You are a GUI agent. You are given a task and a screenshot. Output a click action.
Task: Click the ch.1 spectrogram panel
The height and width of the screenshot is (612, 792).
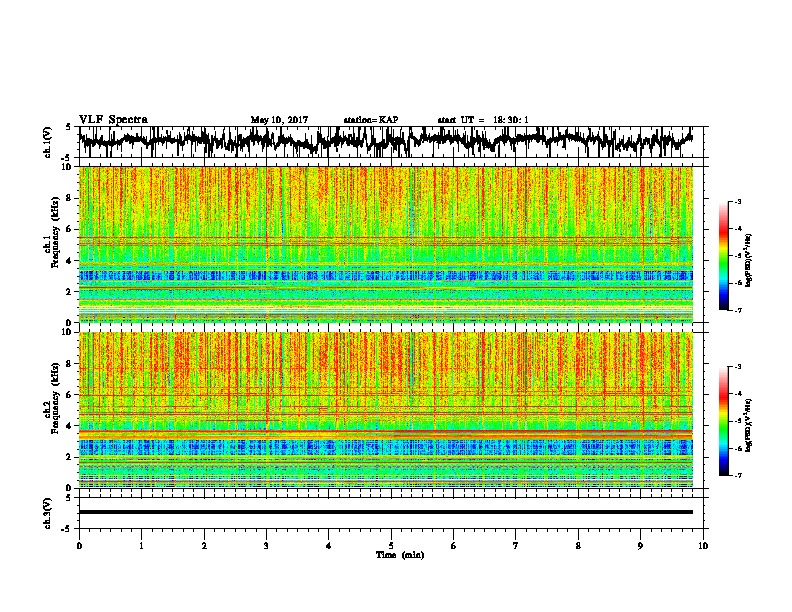coord(385,244)
